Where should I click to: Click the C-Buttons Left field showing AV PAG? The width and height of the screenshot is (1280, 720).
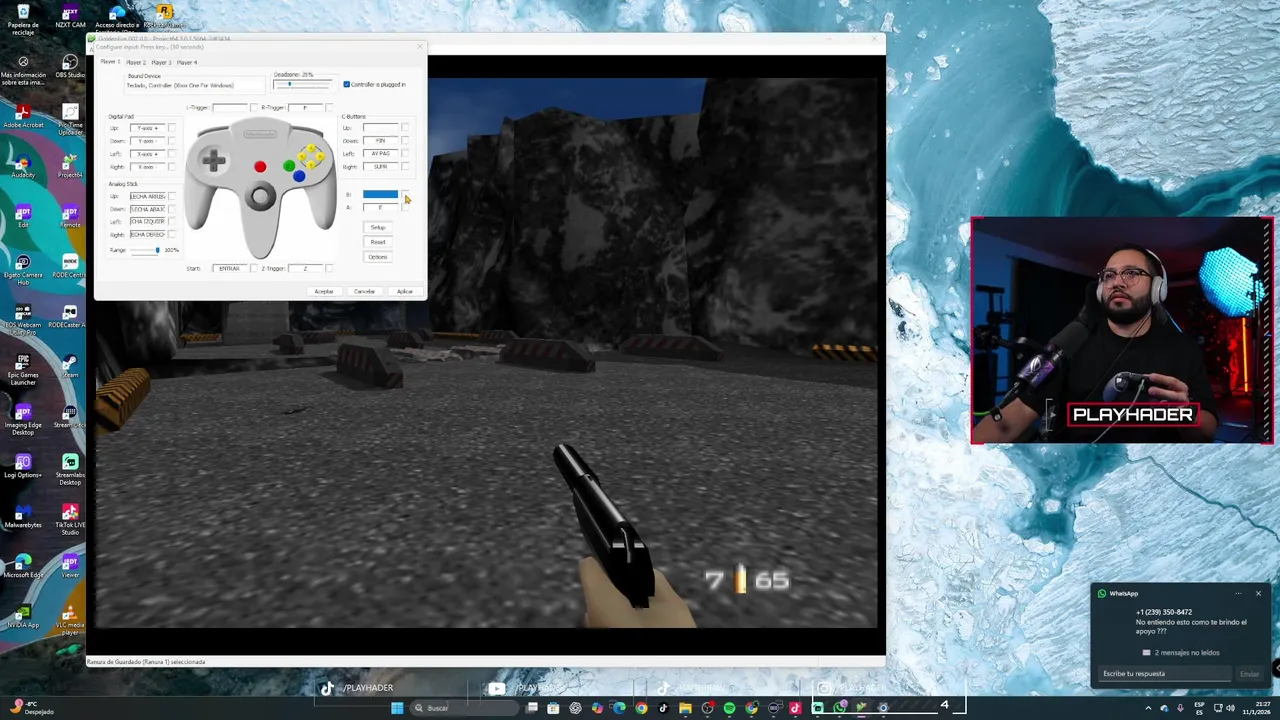381,153
